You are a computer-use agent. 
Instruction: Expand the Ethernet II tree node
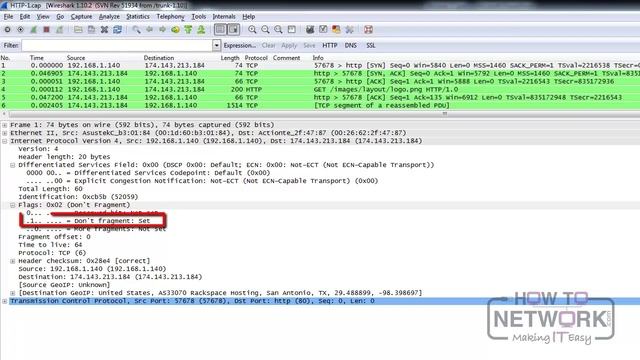point(4,133)
